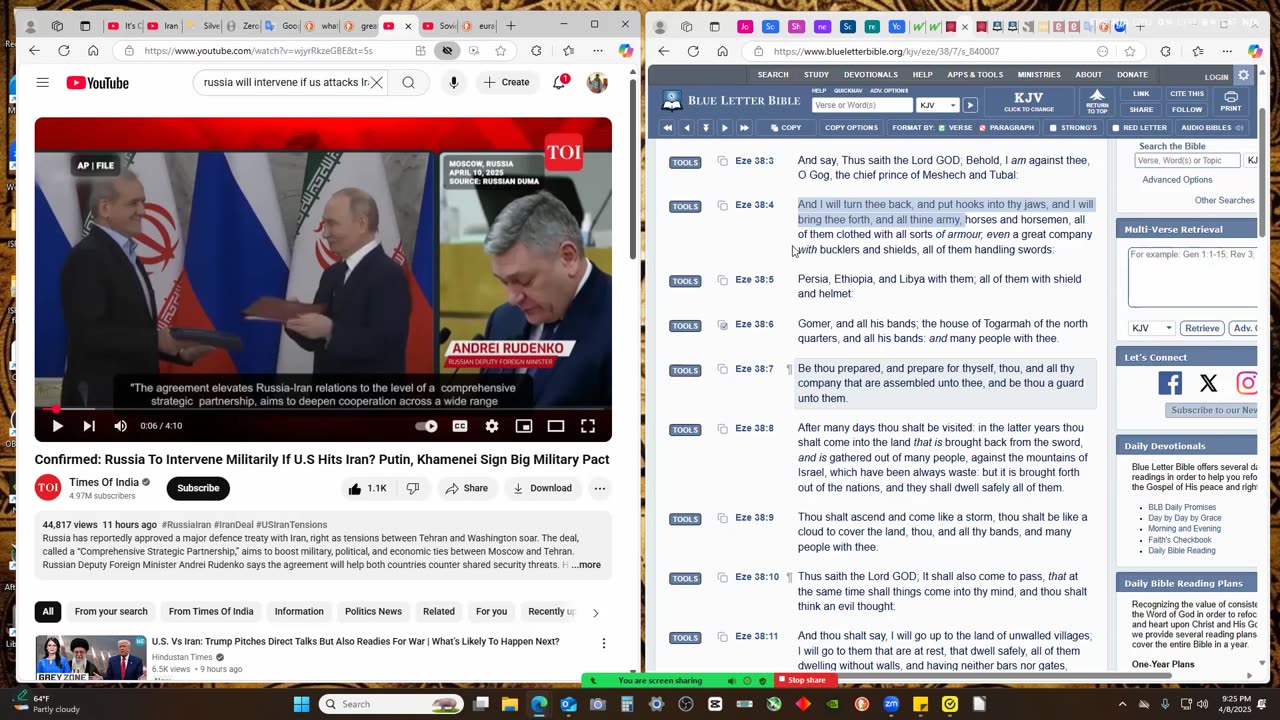Share the YouTube video

click(467, 488)
